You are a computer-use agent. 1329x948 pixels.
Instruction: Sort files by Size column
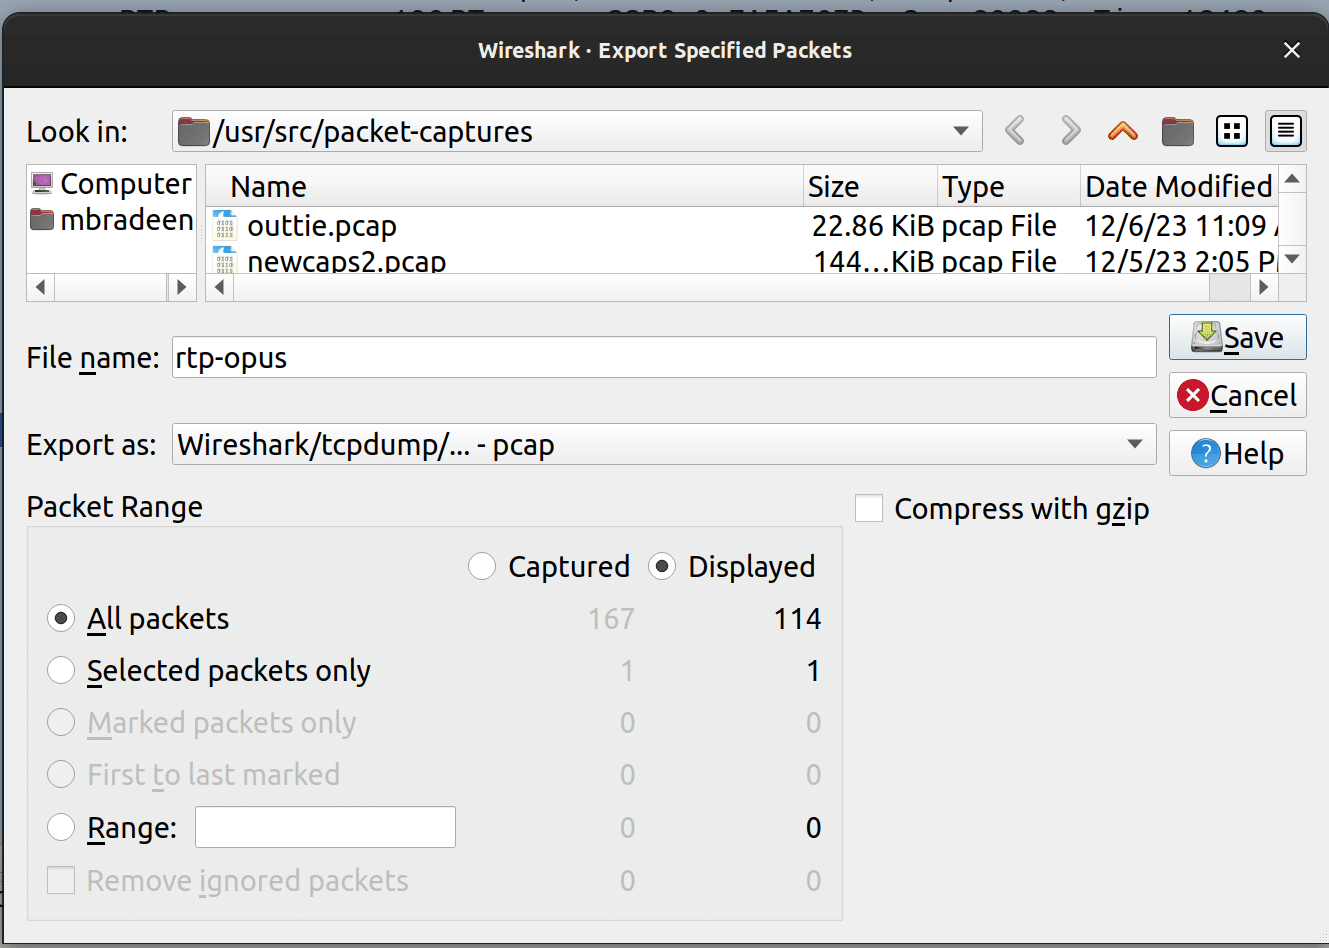coord(870,187)
